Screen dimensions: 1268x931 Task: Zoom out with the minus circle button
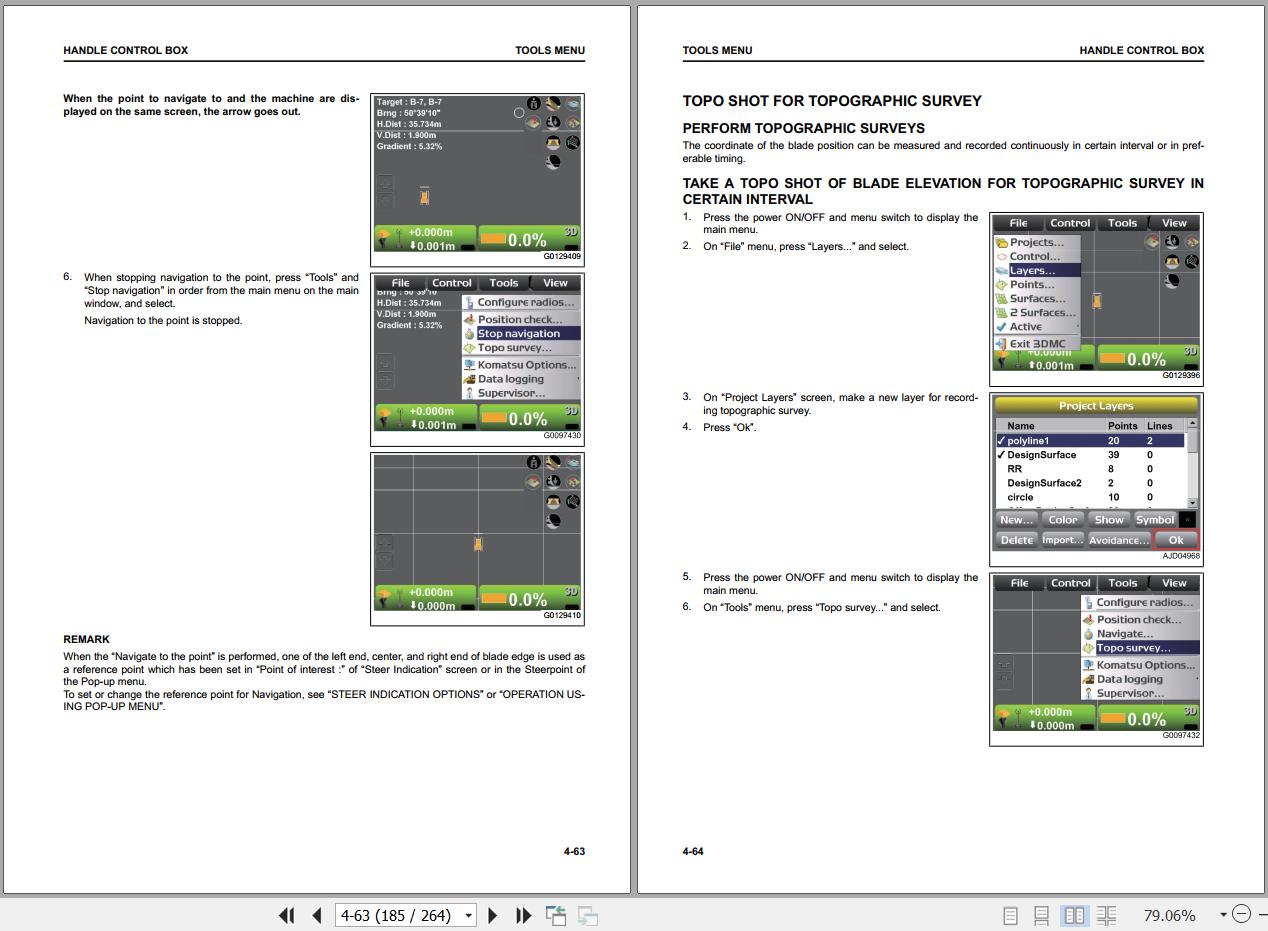(x=1241, y=914)
